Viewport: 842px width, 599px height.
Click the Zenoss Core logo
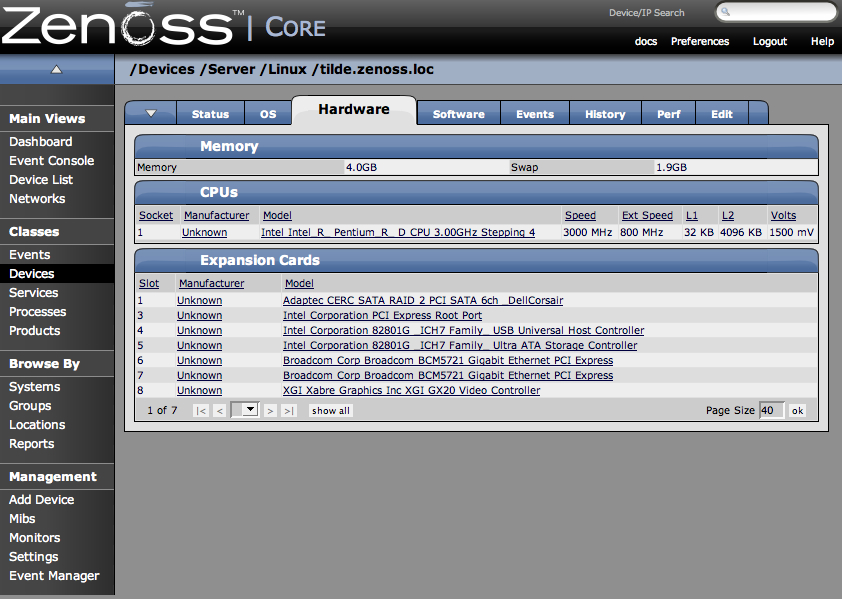(164, 25)
